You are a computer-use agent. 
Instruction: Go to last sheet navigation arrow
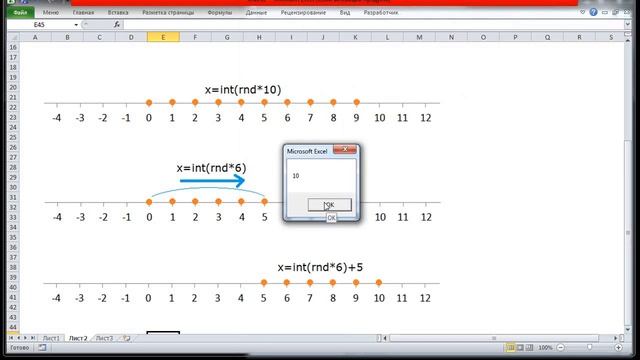[33, 338]
